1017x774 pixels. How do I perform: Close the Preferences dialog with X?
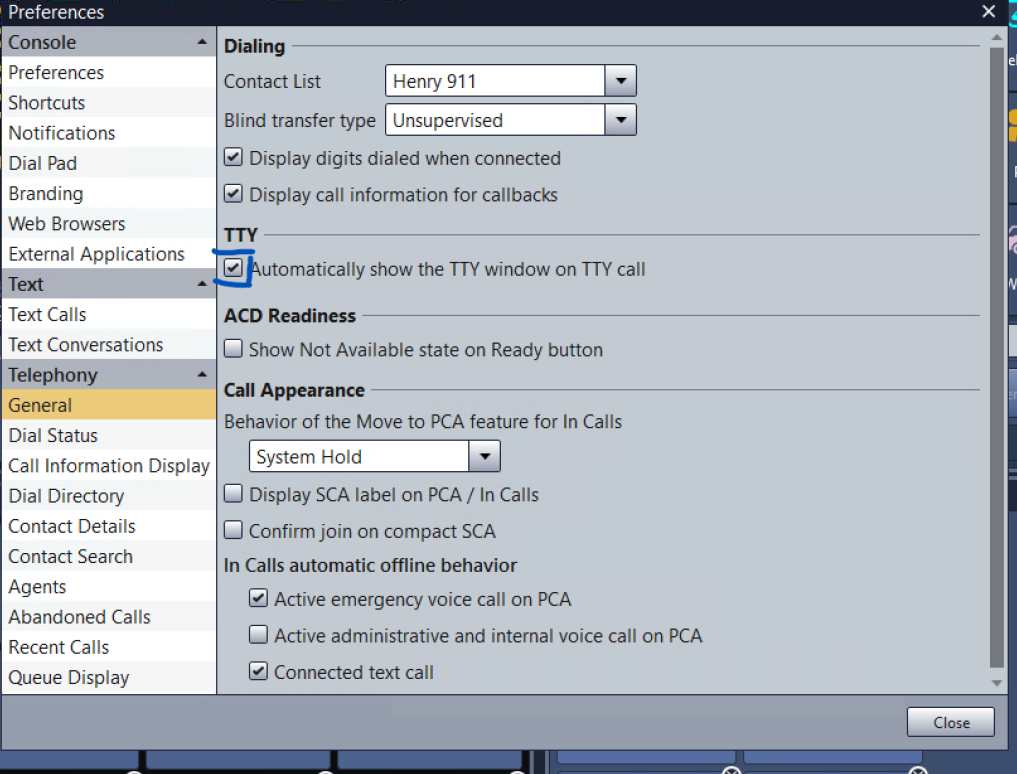click(988, 12)
